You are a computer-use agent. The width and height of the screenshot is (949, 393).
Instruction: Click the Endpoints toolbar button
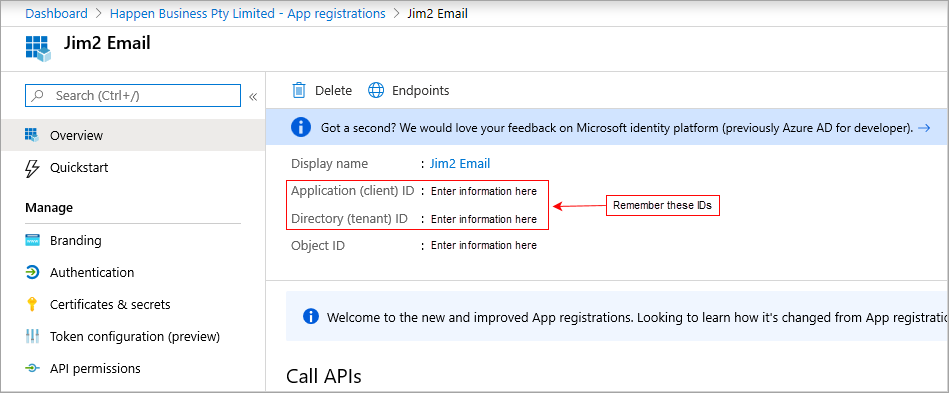coord(409,90)
